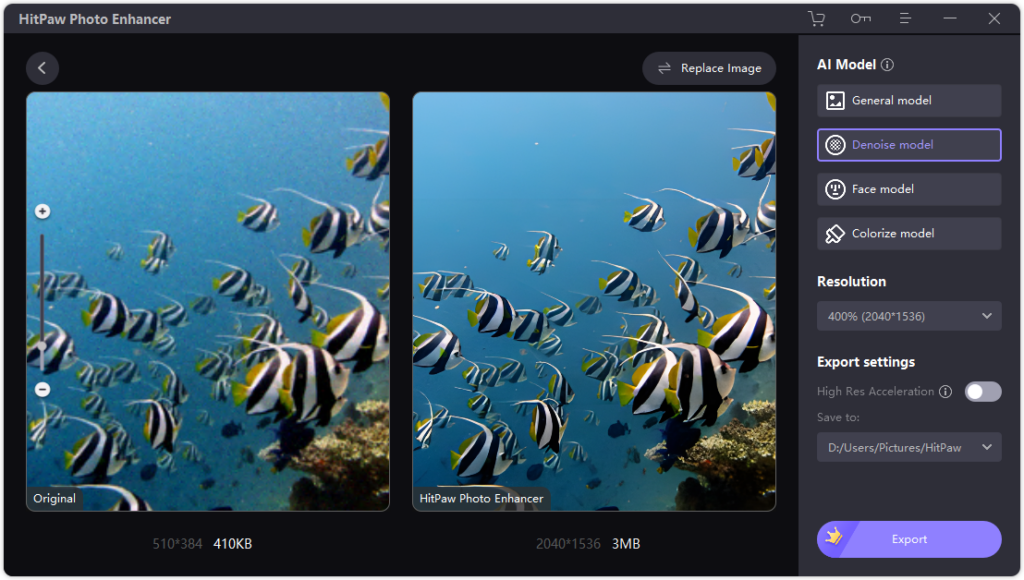Click the High Res Acceleration info icon
This screenshot has width=1024, height=580.
tap(945, 392)
